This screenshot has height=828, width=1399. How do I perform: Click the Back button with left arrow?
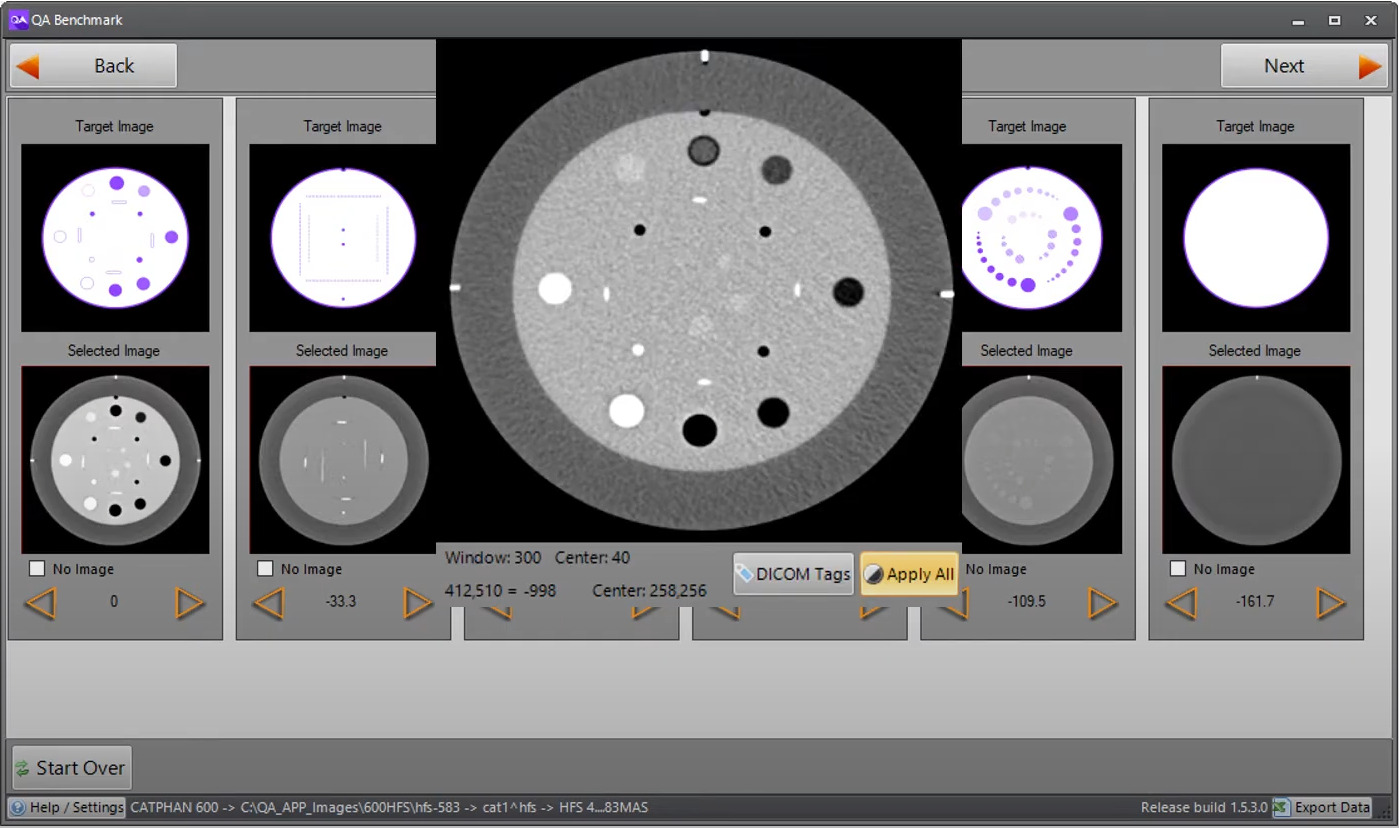click(93, 66)
